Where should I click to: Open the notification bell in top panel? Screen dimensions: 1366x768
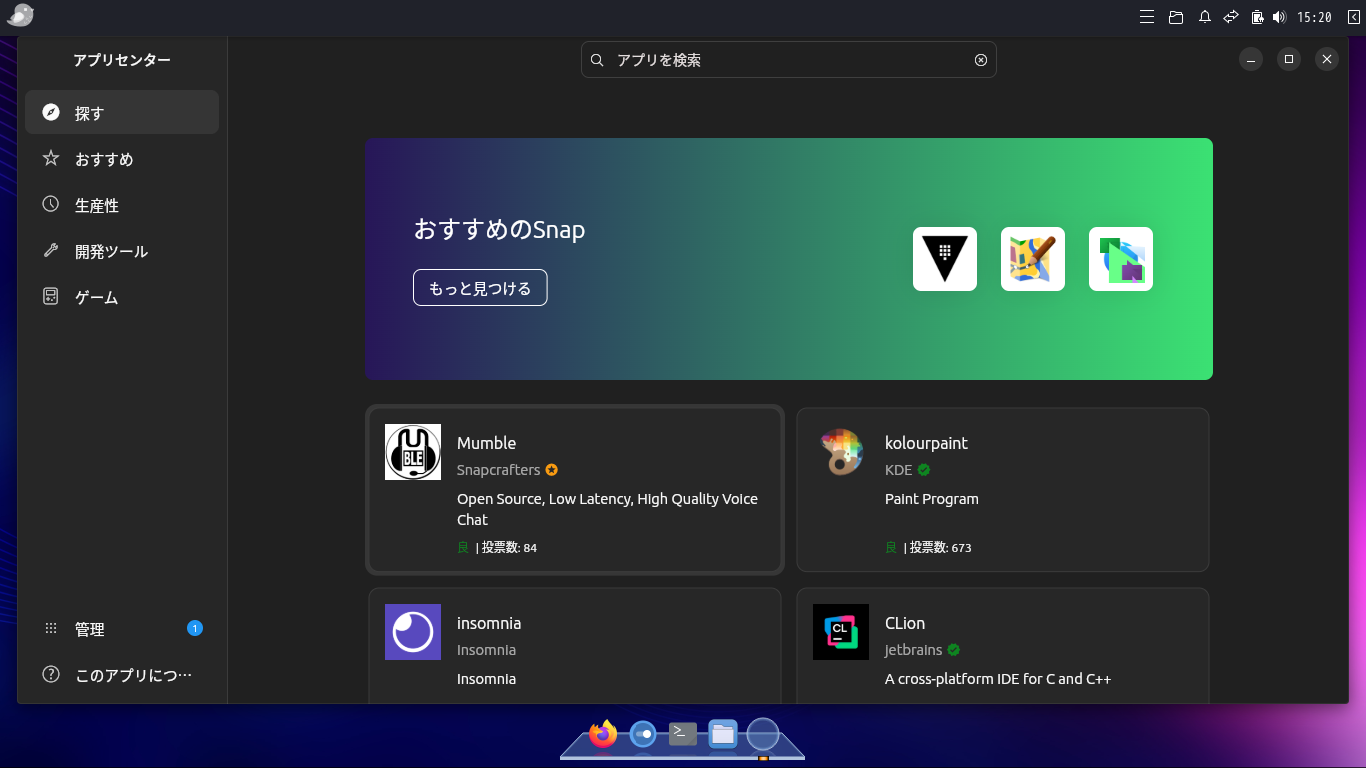[x=1205, y=17]
